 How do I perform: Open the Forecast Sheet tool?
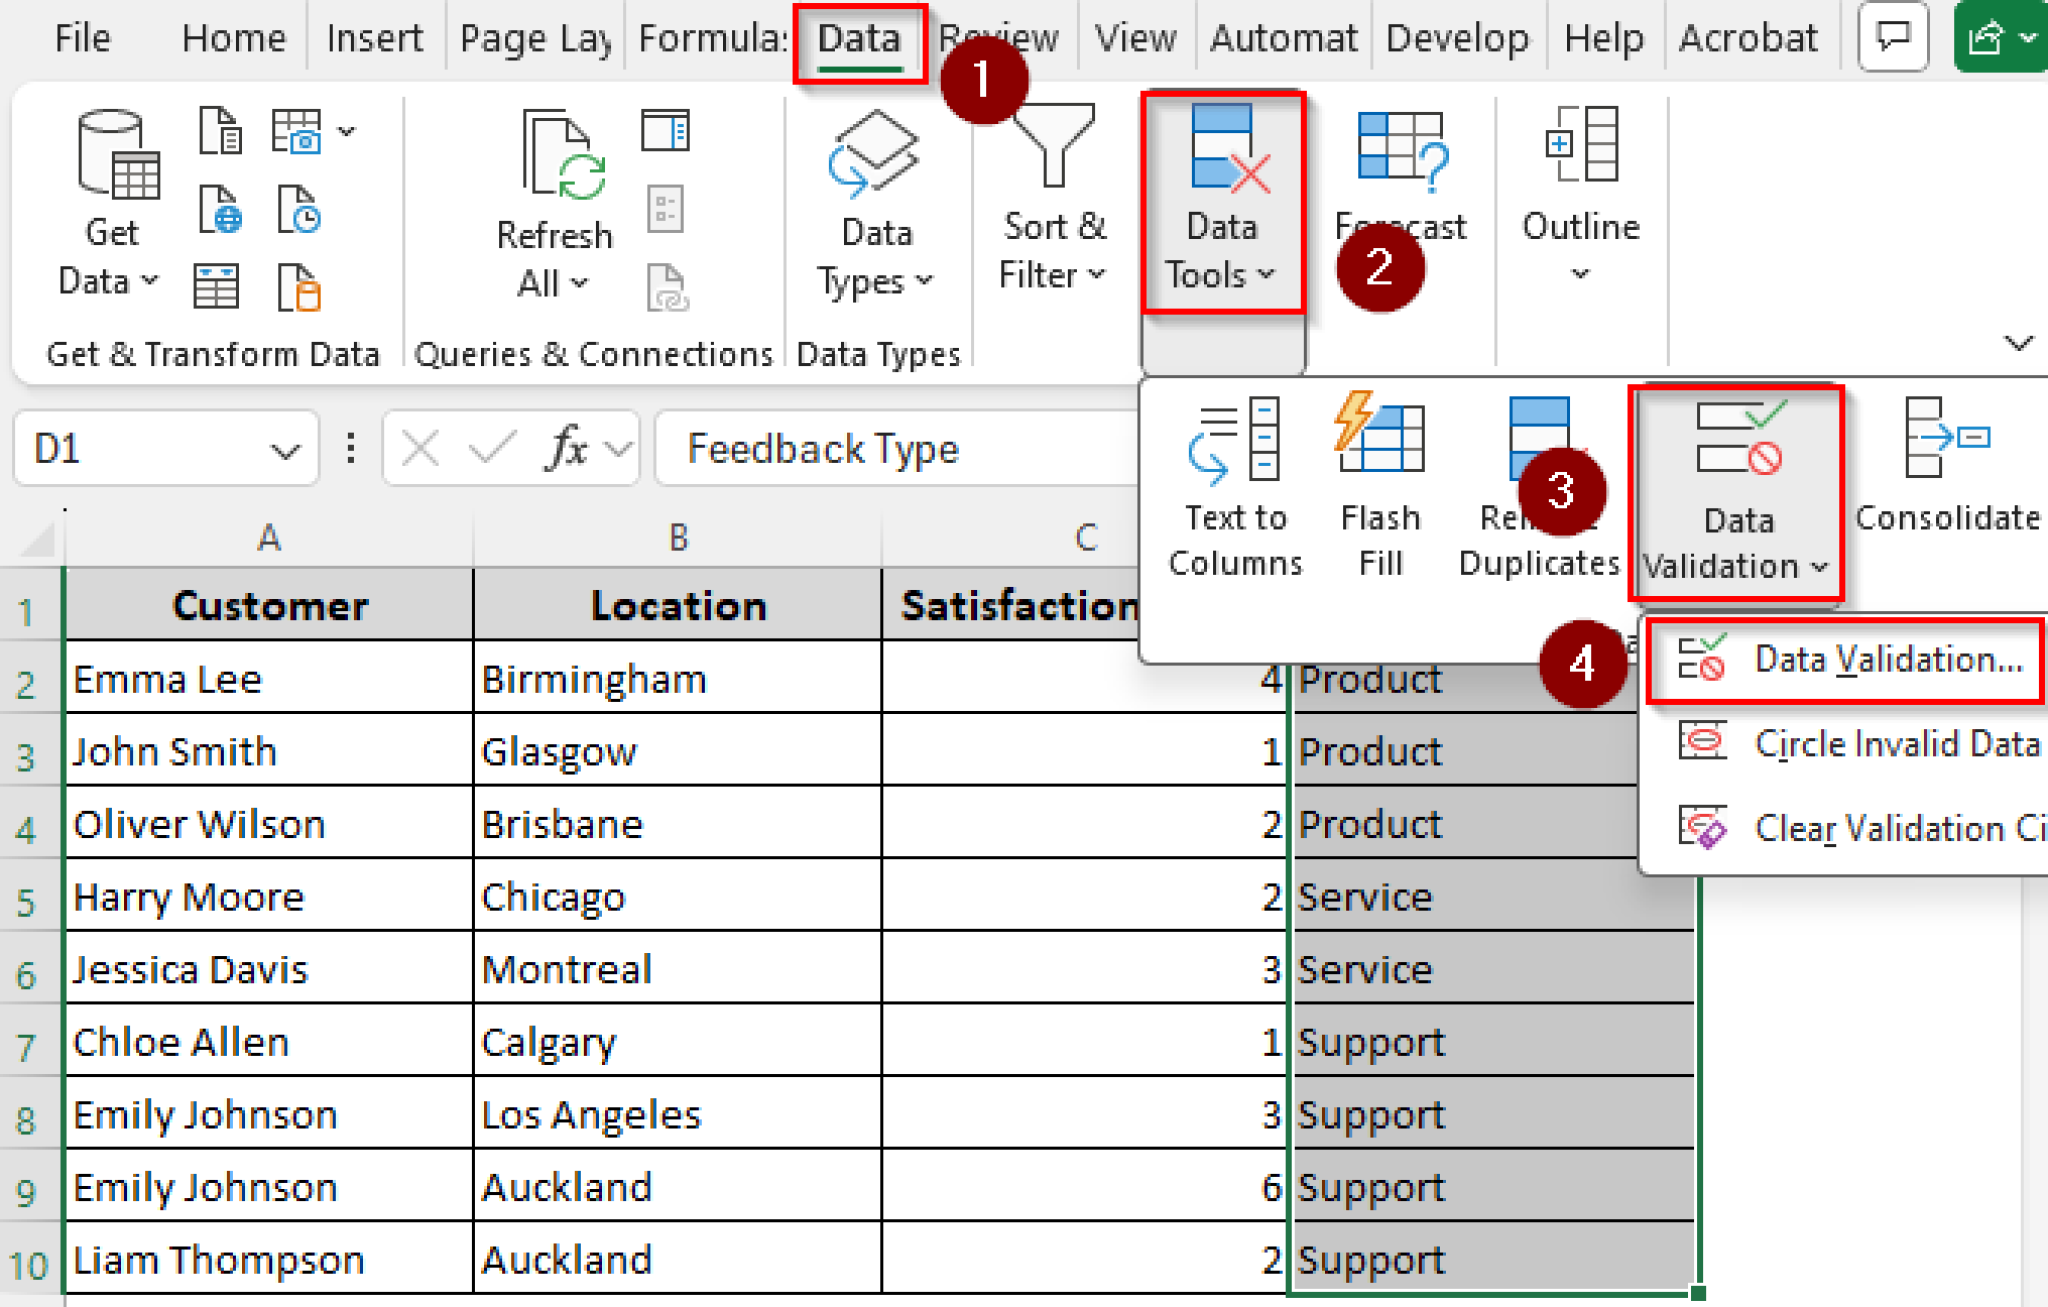tap(1400, 180)
